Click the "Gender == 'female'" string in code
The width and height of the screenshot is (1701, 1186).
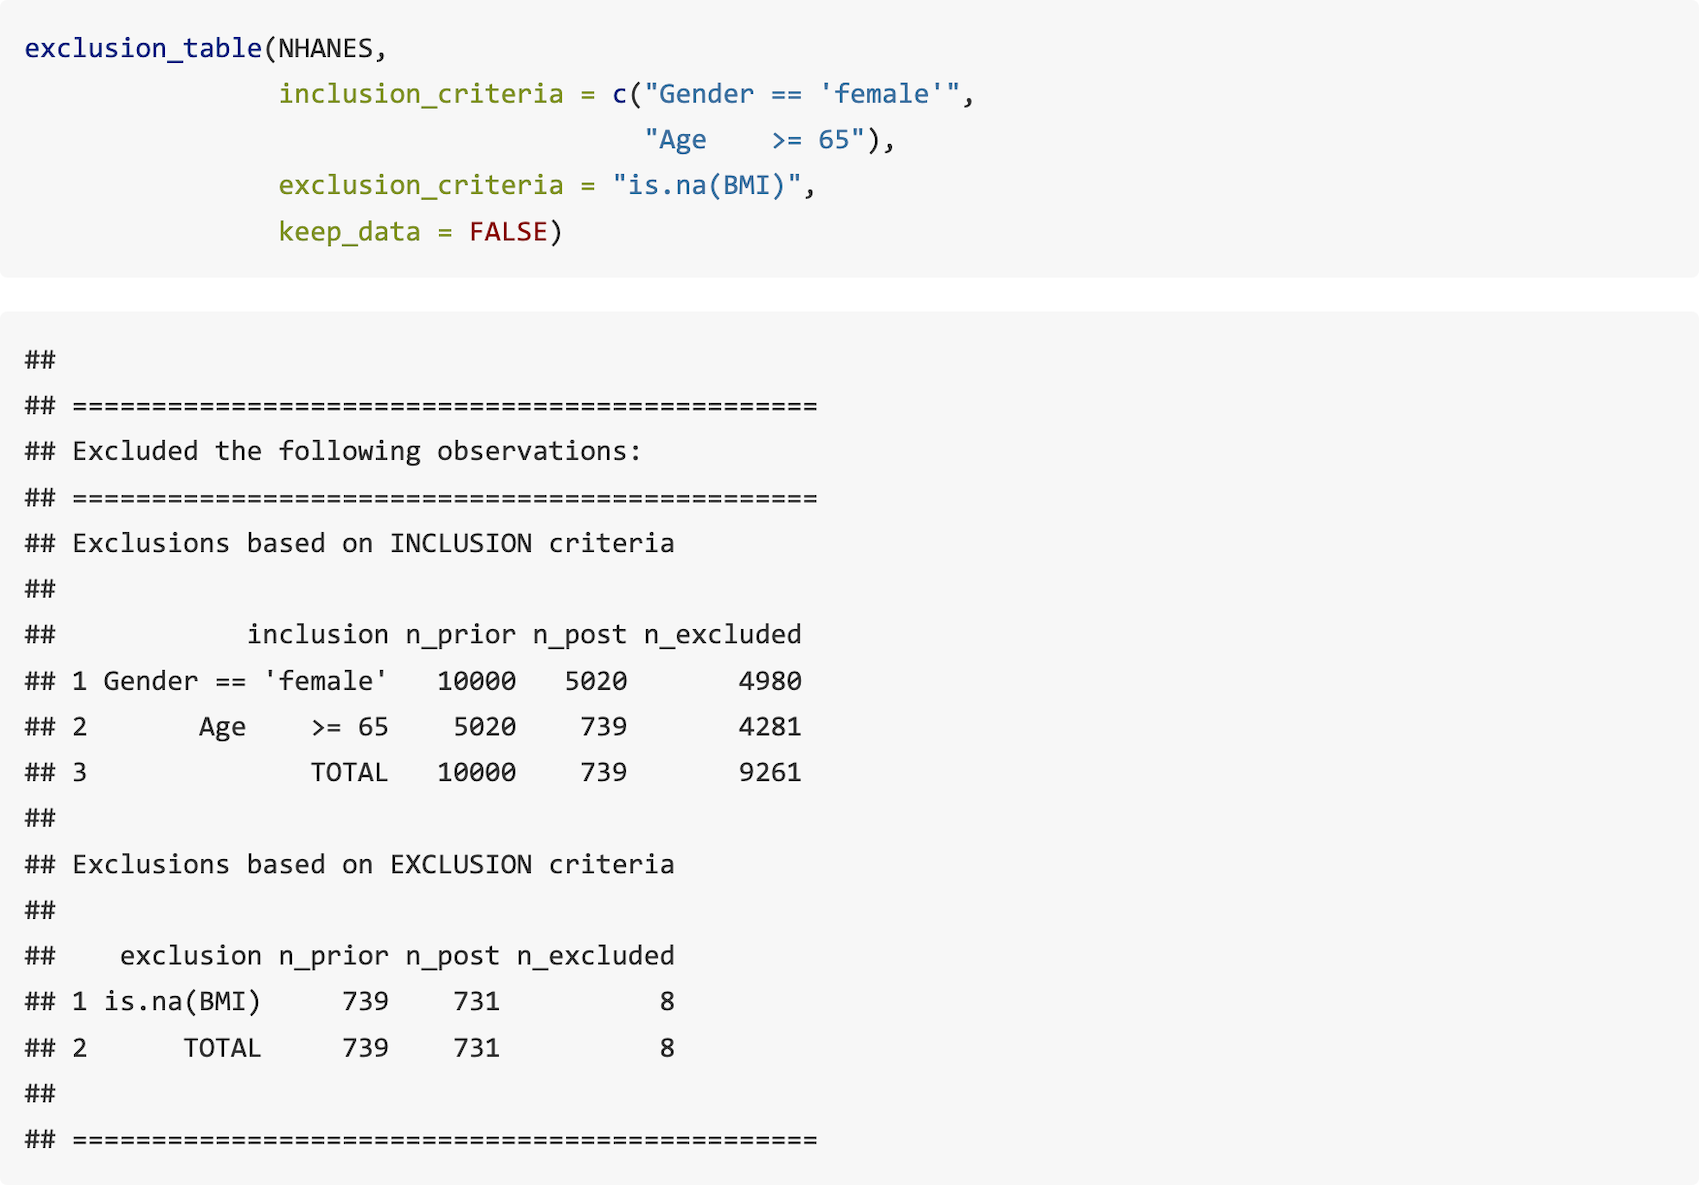pyautogui.click(x=802, y=94)
